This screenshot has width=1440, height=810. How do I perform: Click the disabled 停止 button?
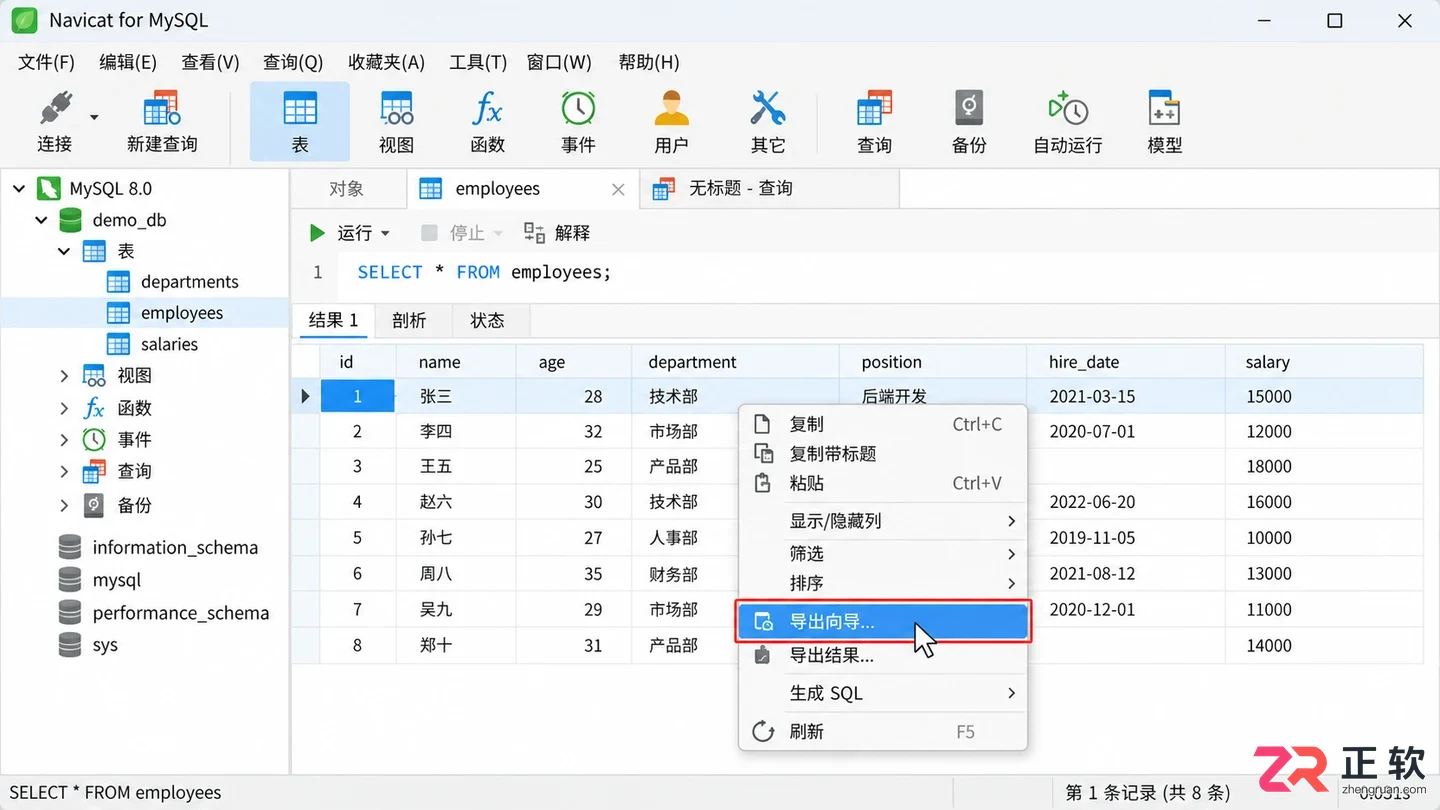pyautogui.click(x=451, y=233)
